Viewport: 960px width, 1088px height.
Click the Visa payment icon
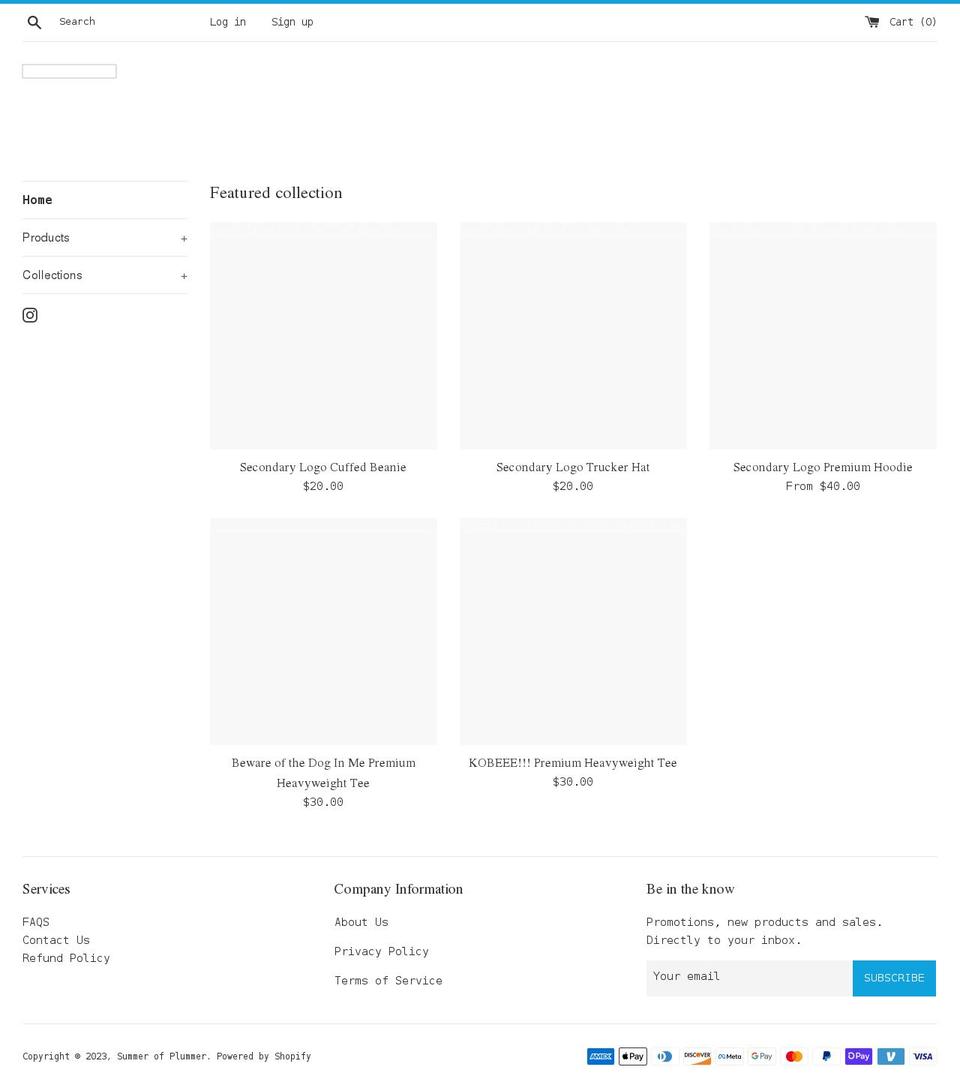(x=922, y=1056)
